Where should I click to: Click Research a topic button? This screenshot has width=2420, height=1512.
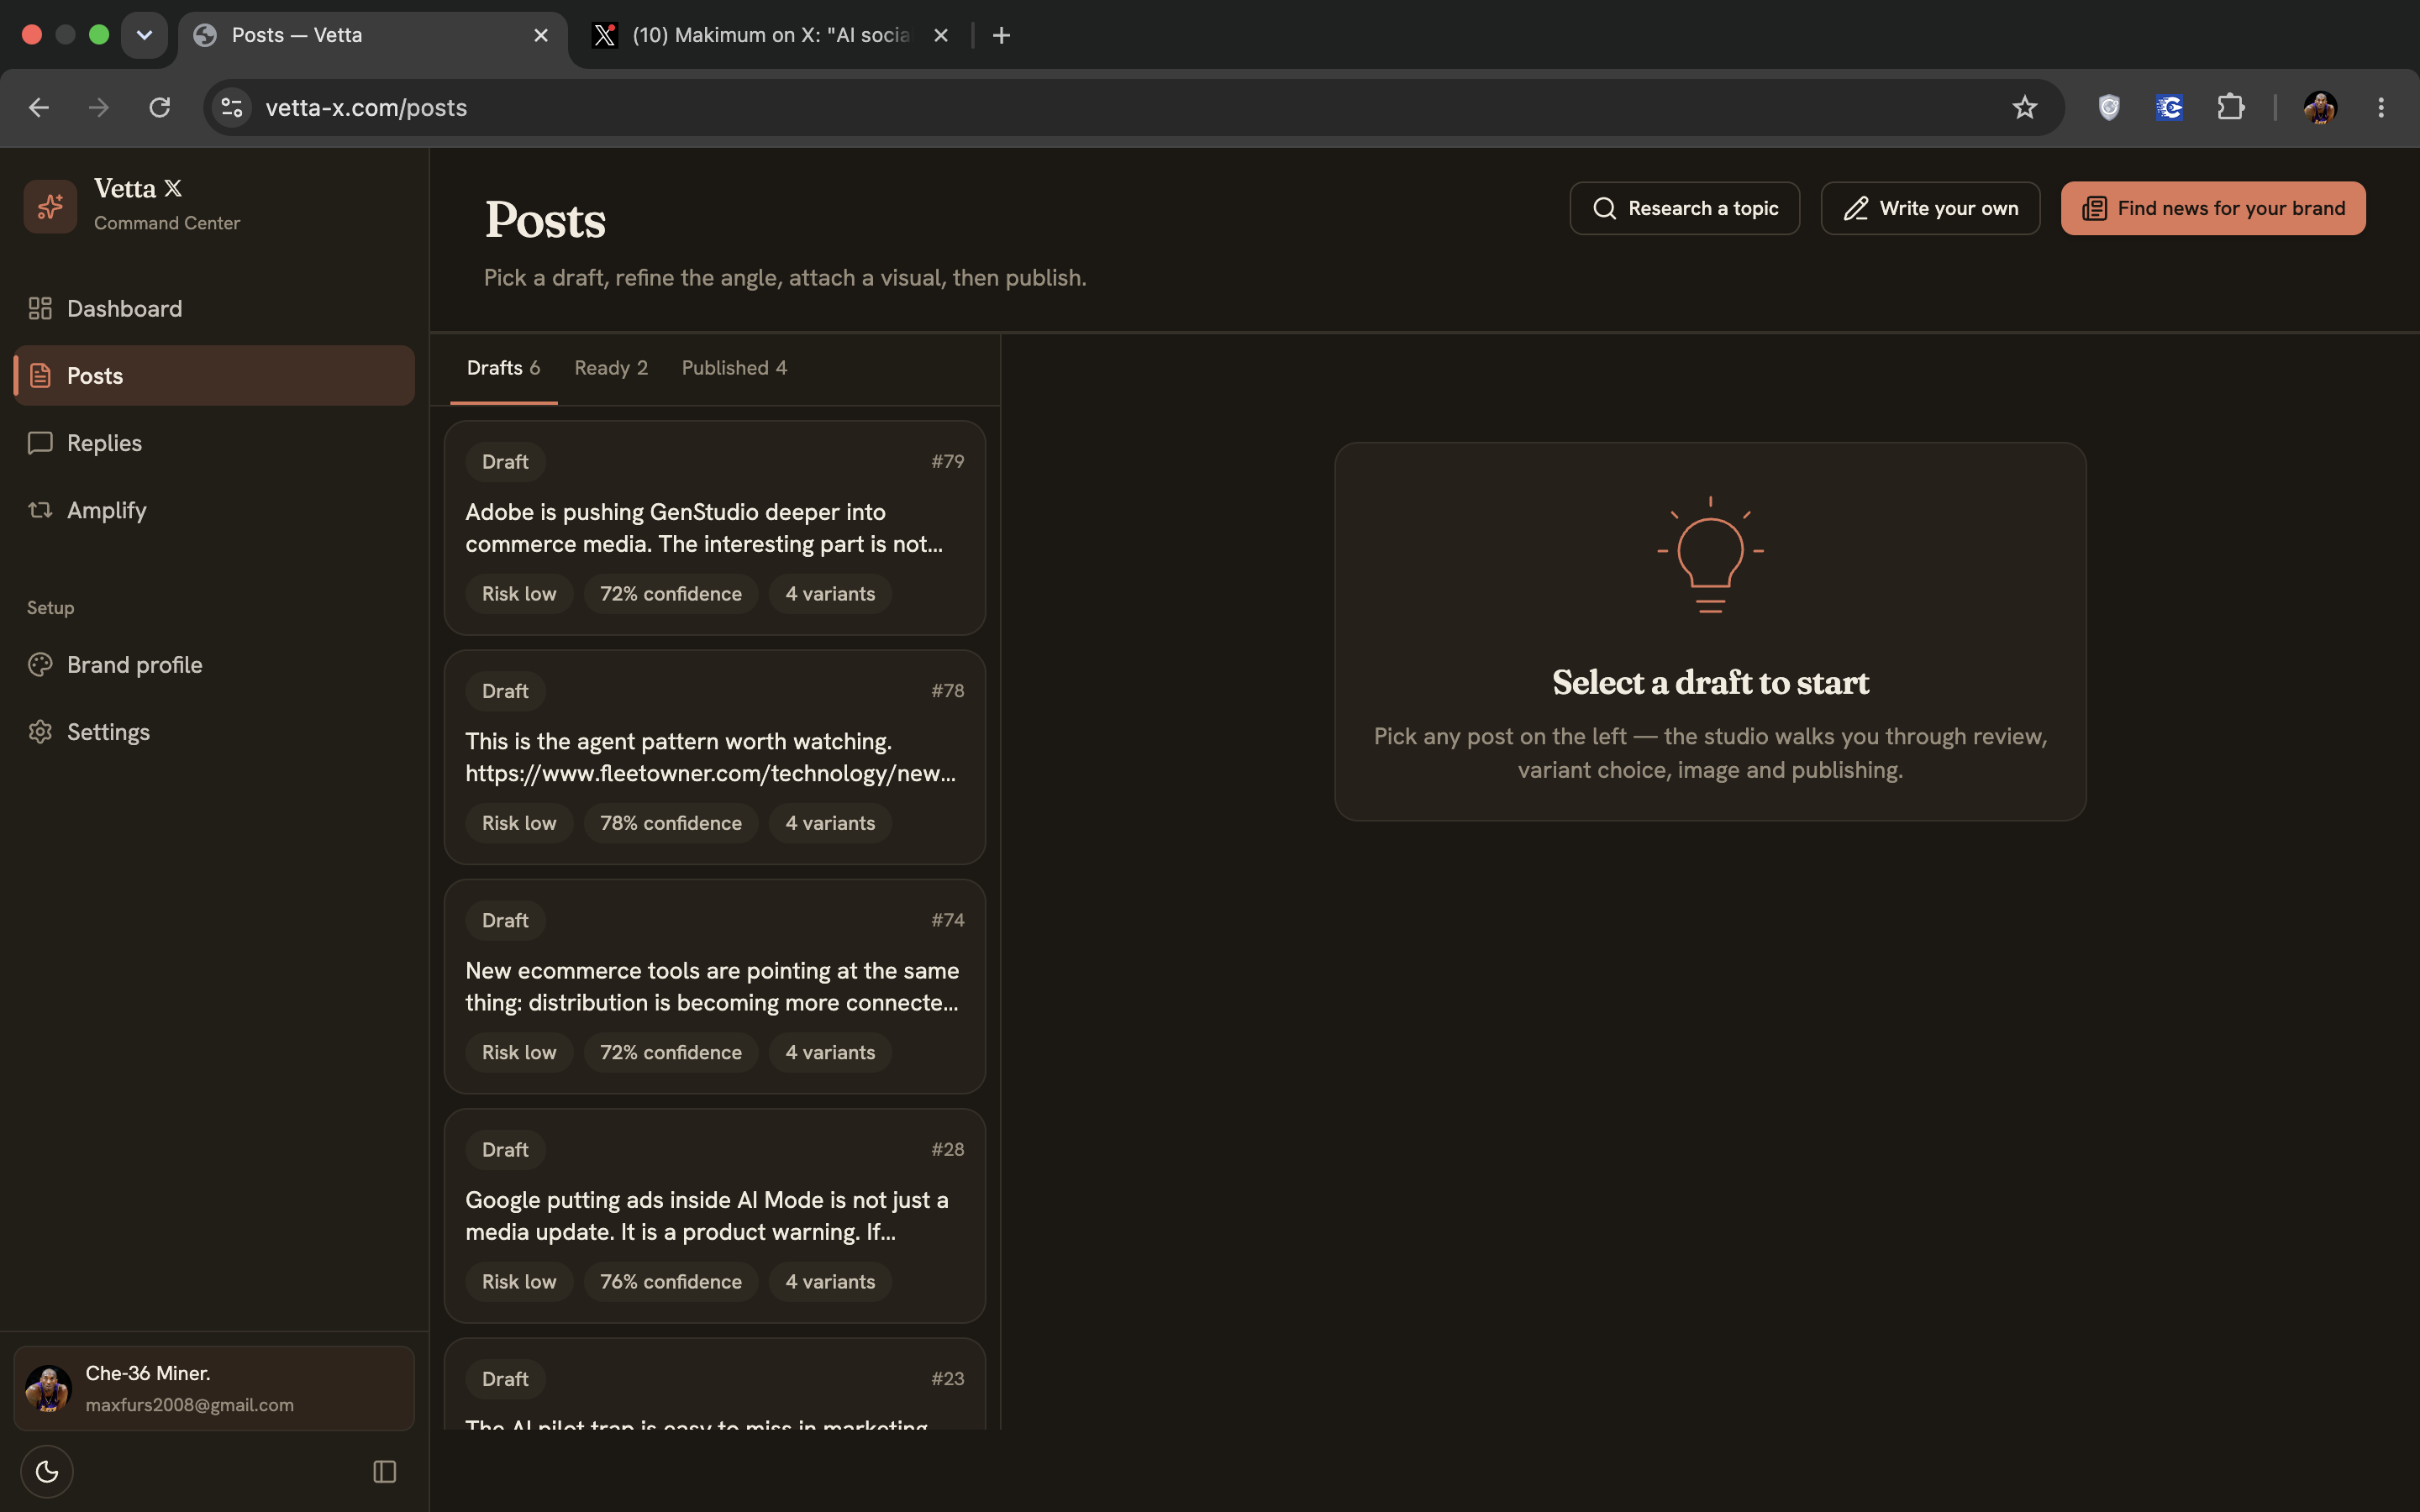[1684, 208]
